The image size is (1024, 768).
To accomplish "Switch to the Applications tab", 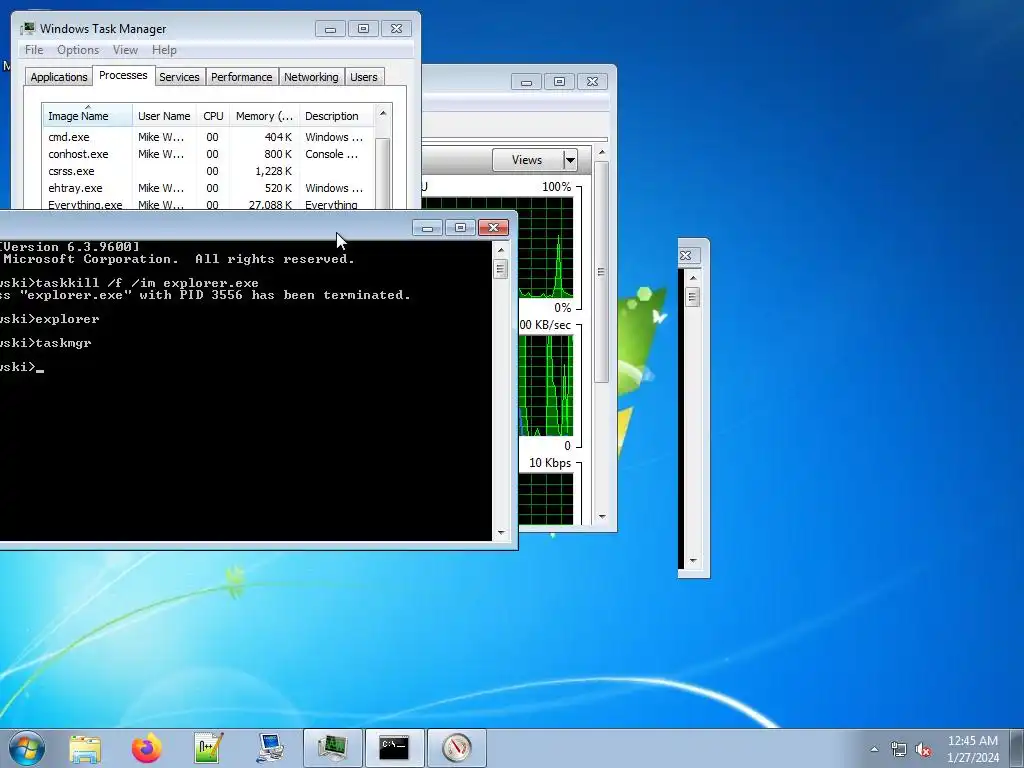I will point(59,77).
